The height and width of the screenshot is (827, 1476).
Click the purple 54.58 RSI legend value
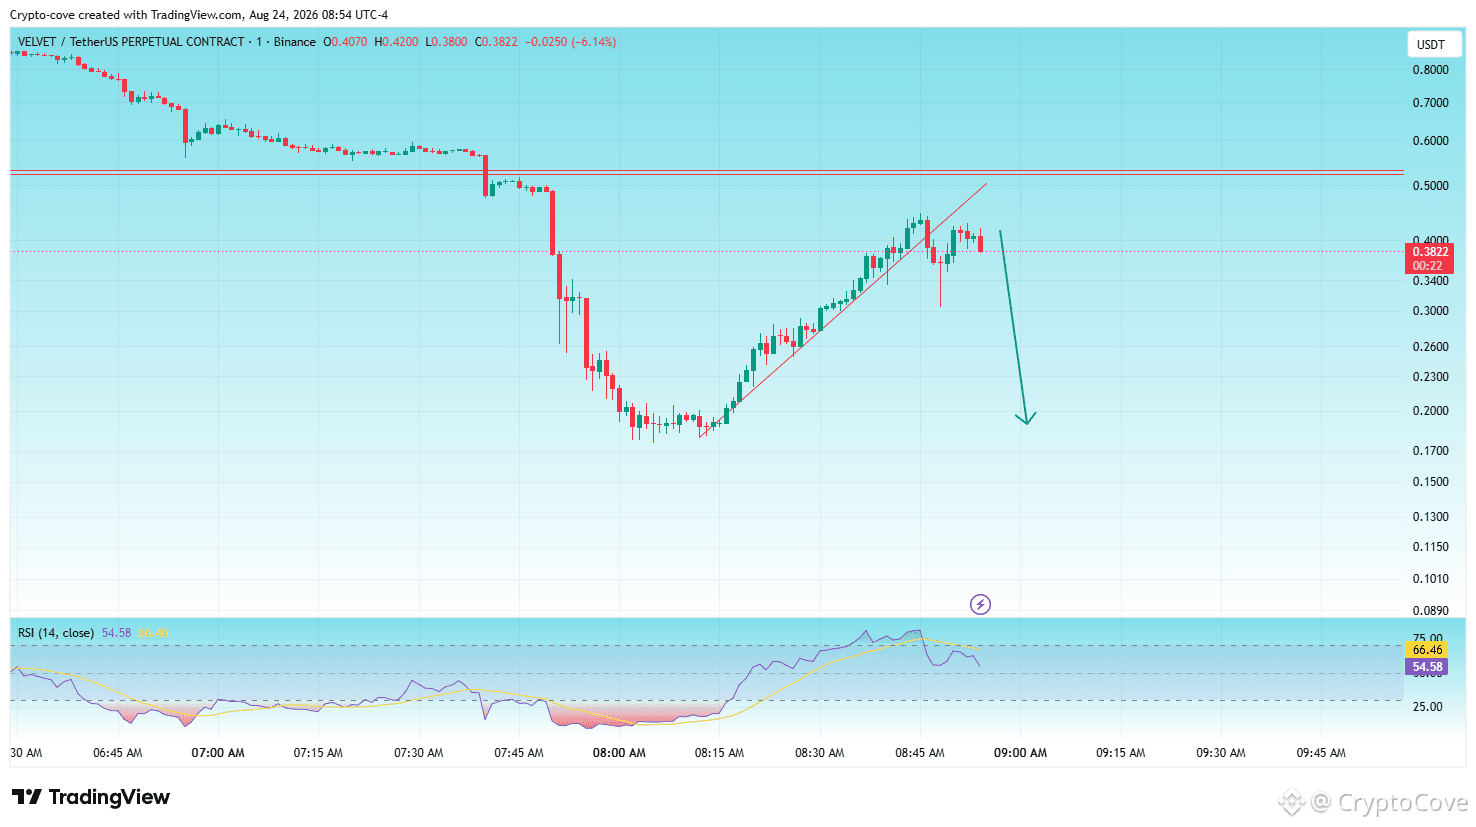116,633
